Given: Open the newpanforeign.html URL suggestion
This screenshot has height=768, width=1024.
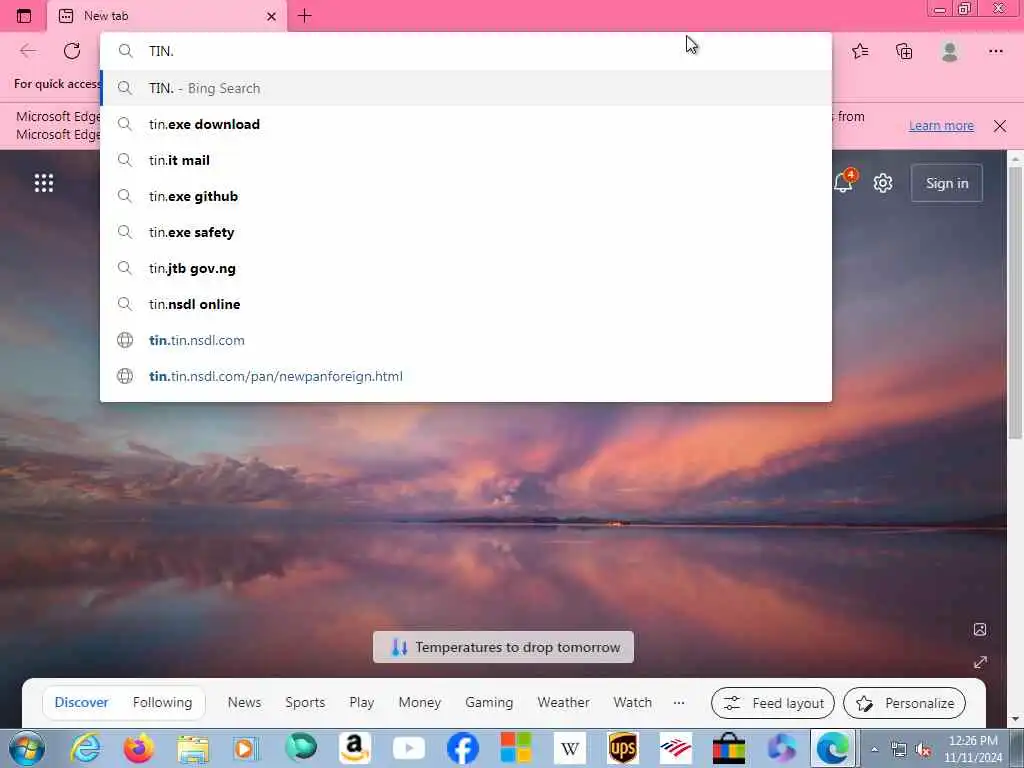Looking at the screenshot, I should (x=466, y=376).
